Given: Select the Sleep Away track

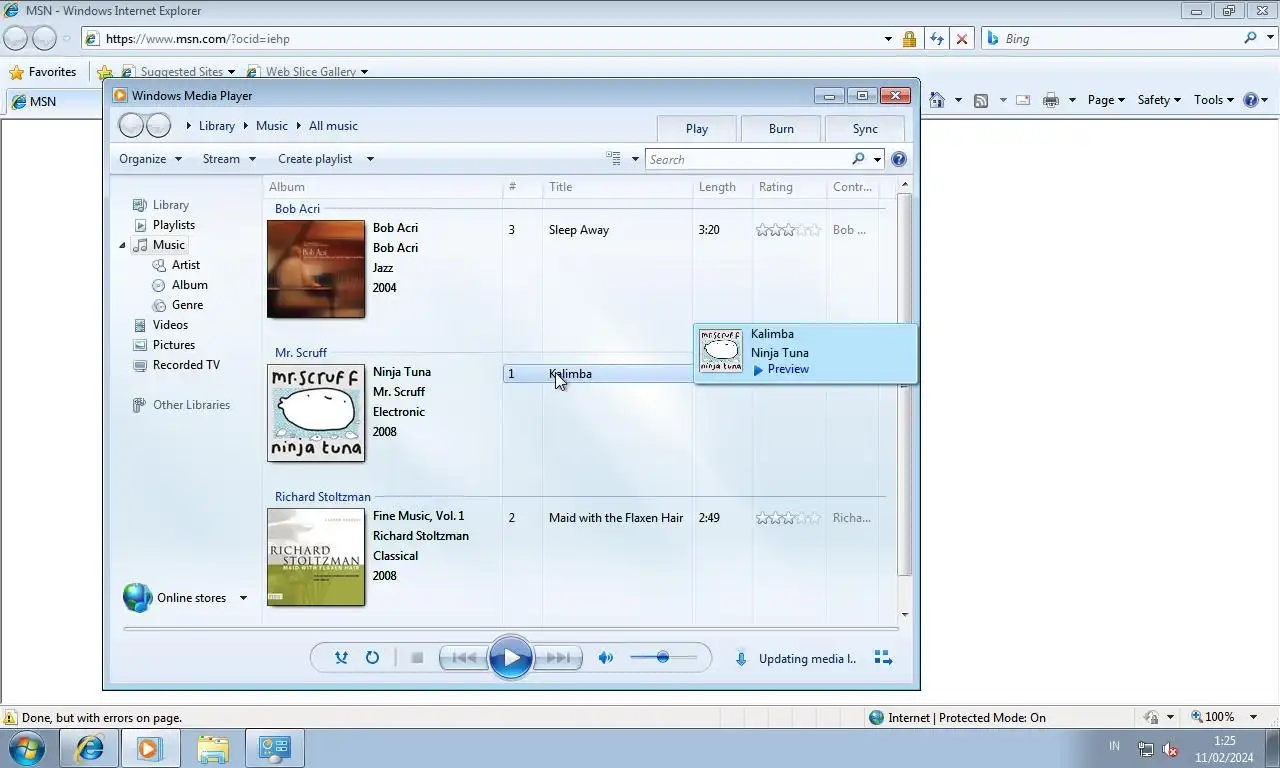Looking at the screenshot, I should (578, 230).
